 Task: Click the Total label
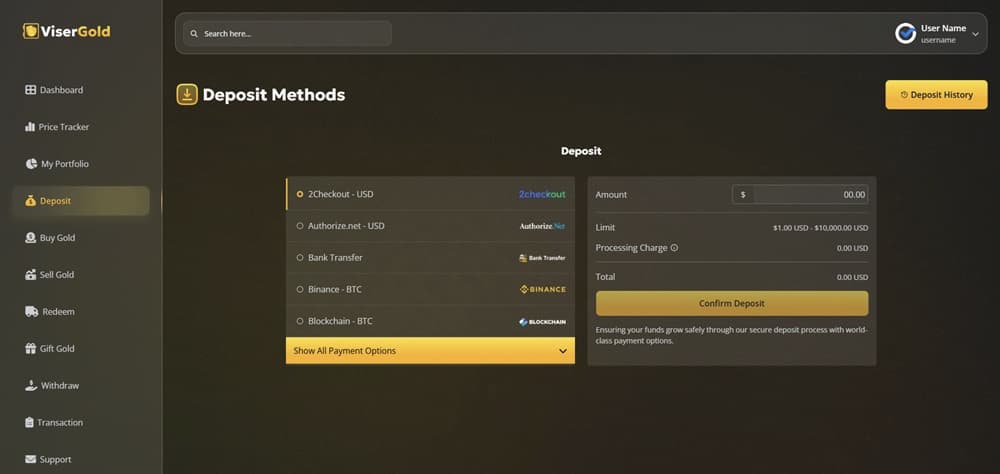tap(605, 277)
